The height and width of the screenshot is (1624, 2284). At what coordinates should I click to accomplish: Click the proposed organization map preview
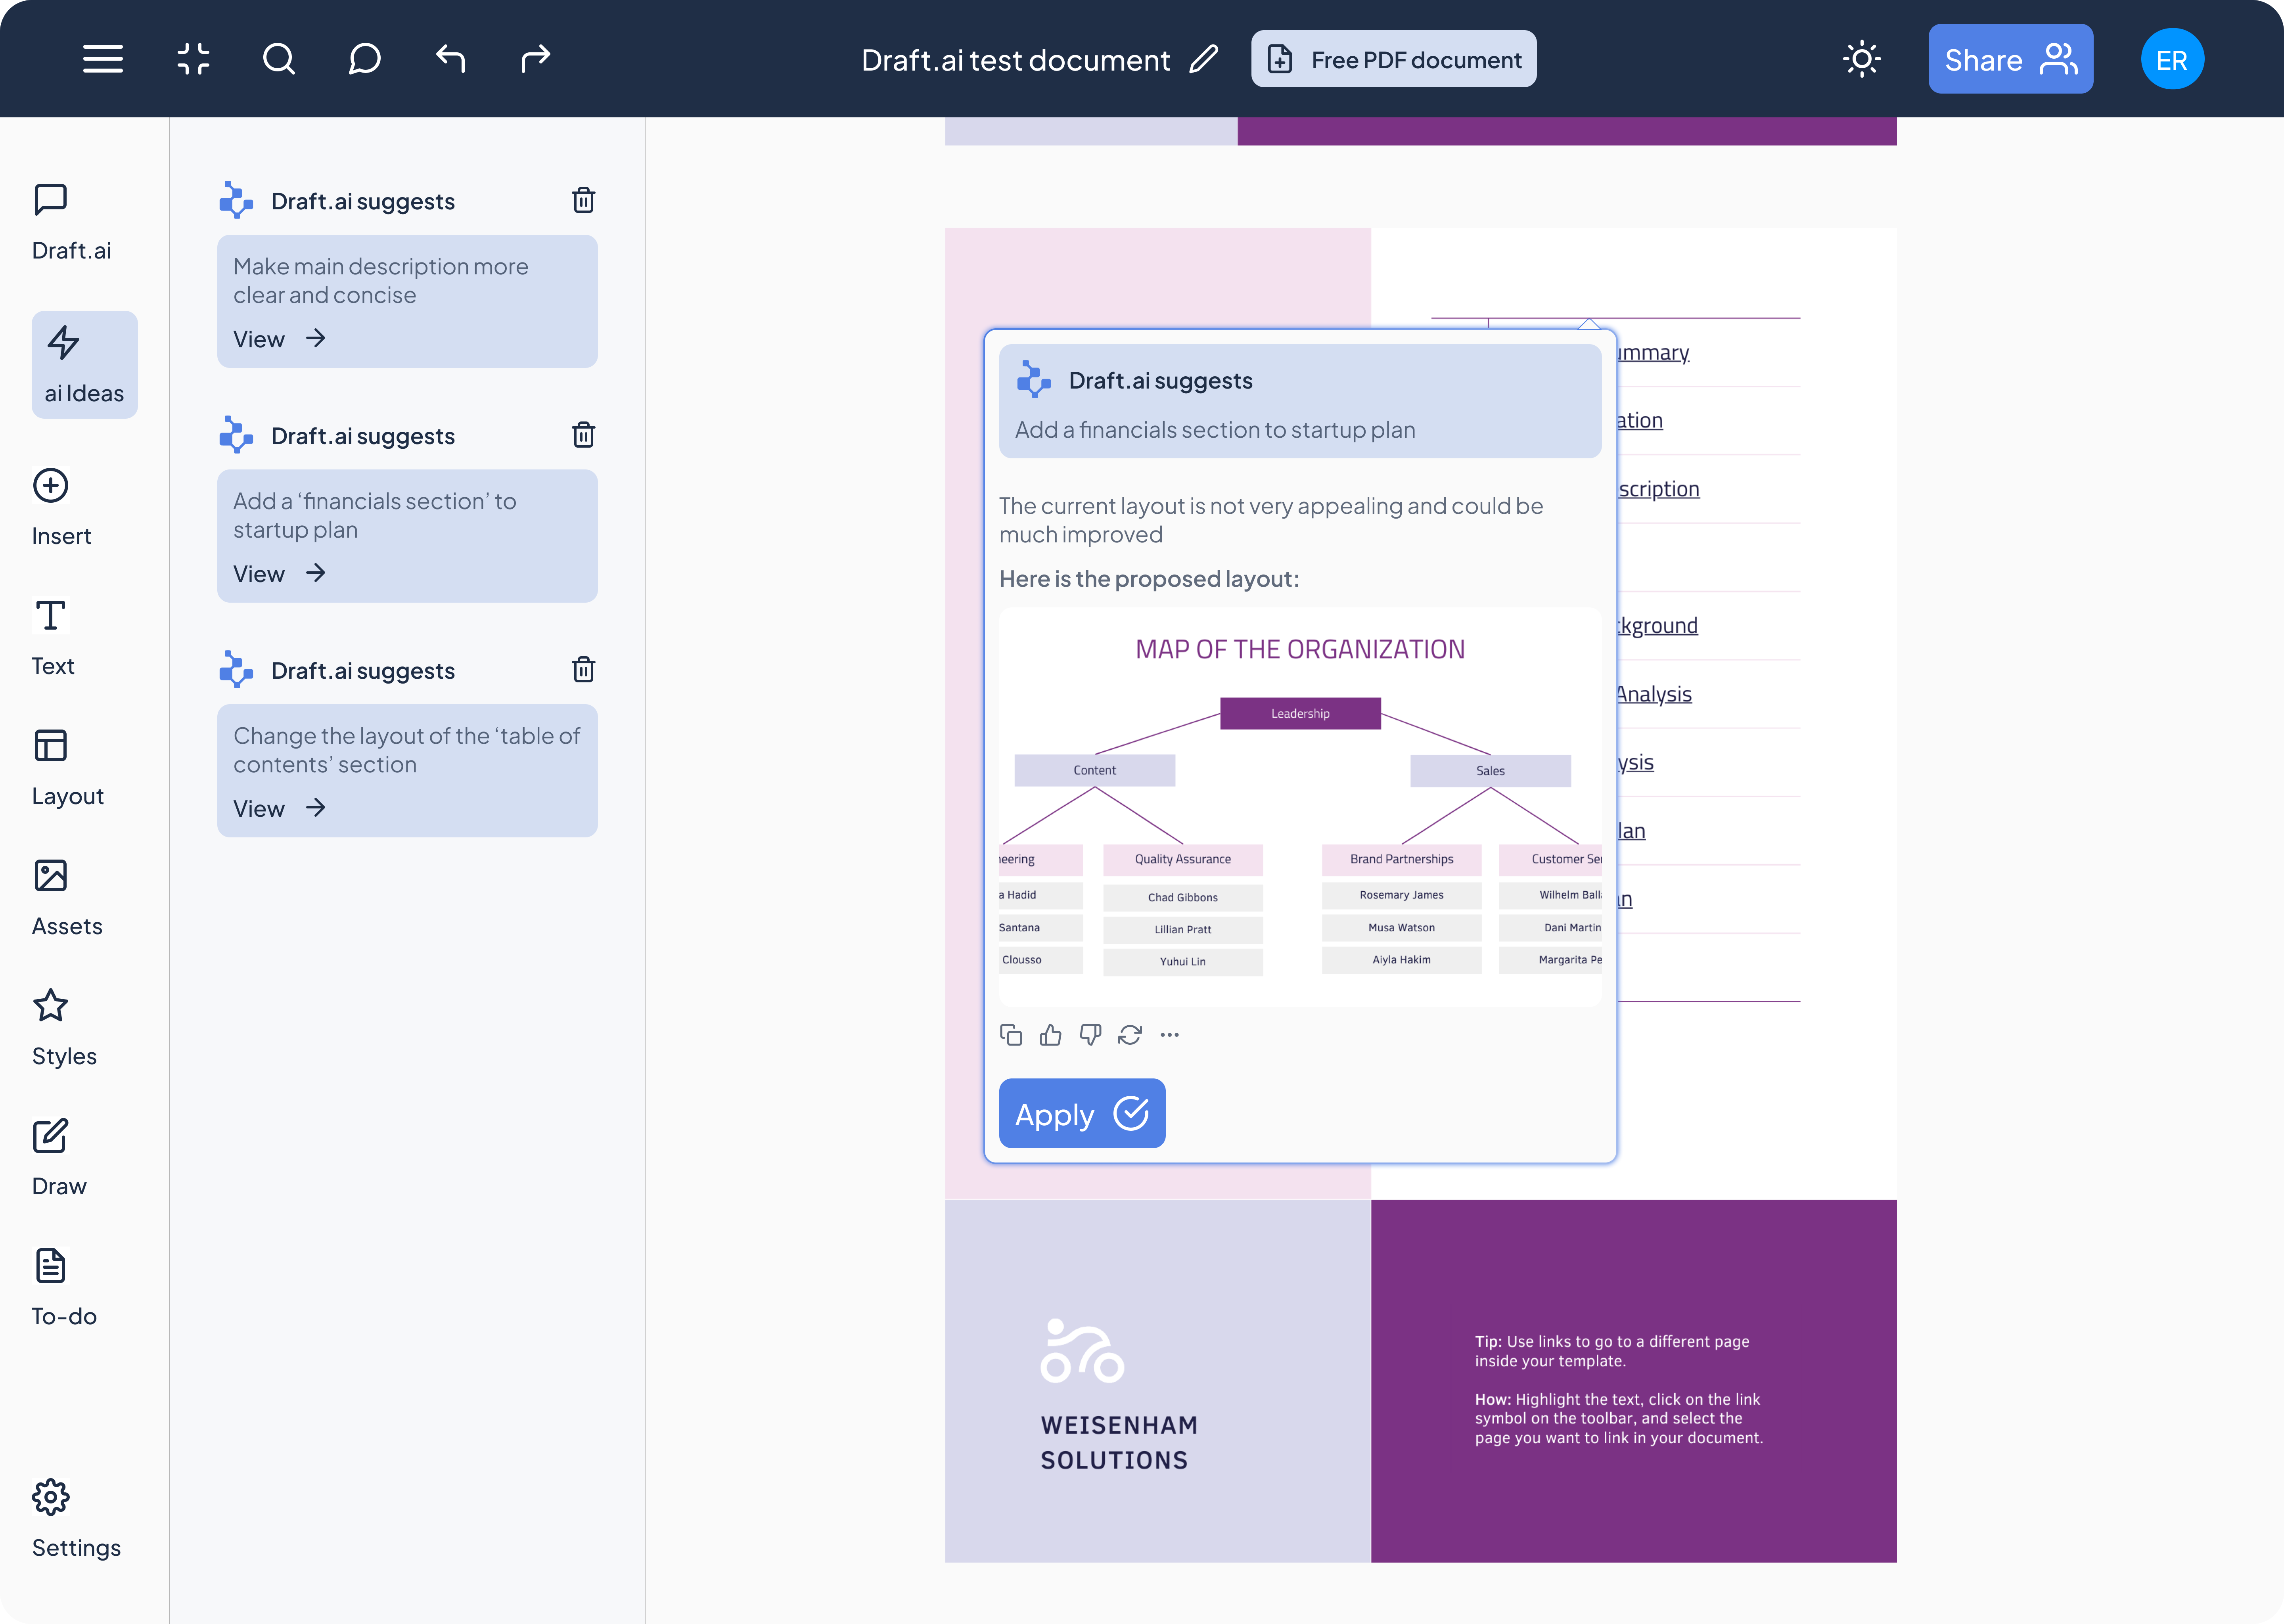coord(1300,806)
